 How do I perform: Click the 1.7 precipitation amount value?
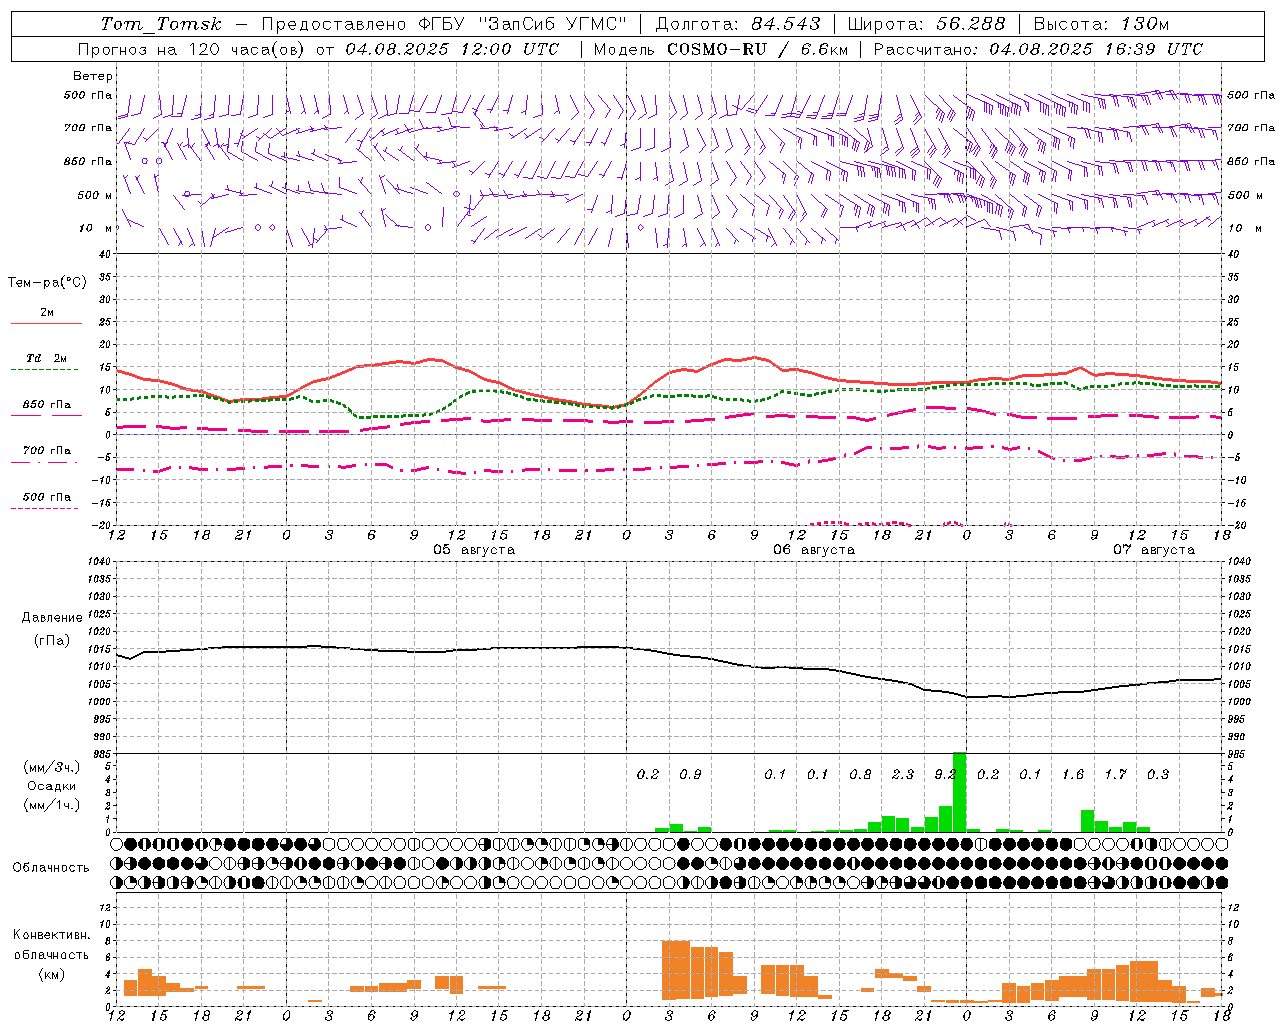[1115, 774]
